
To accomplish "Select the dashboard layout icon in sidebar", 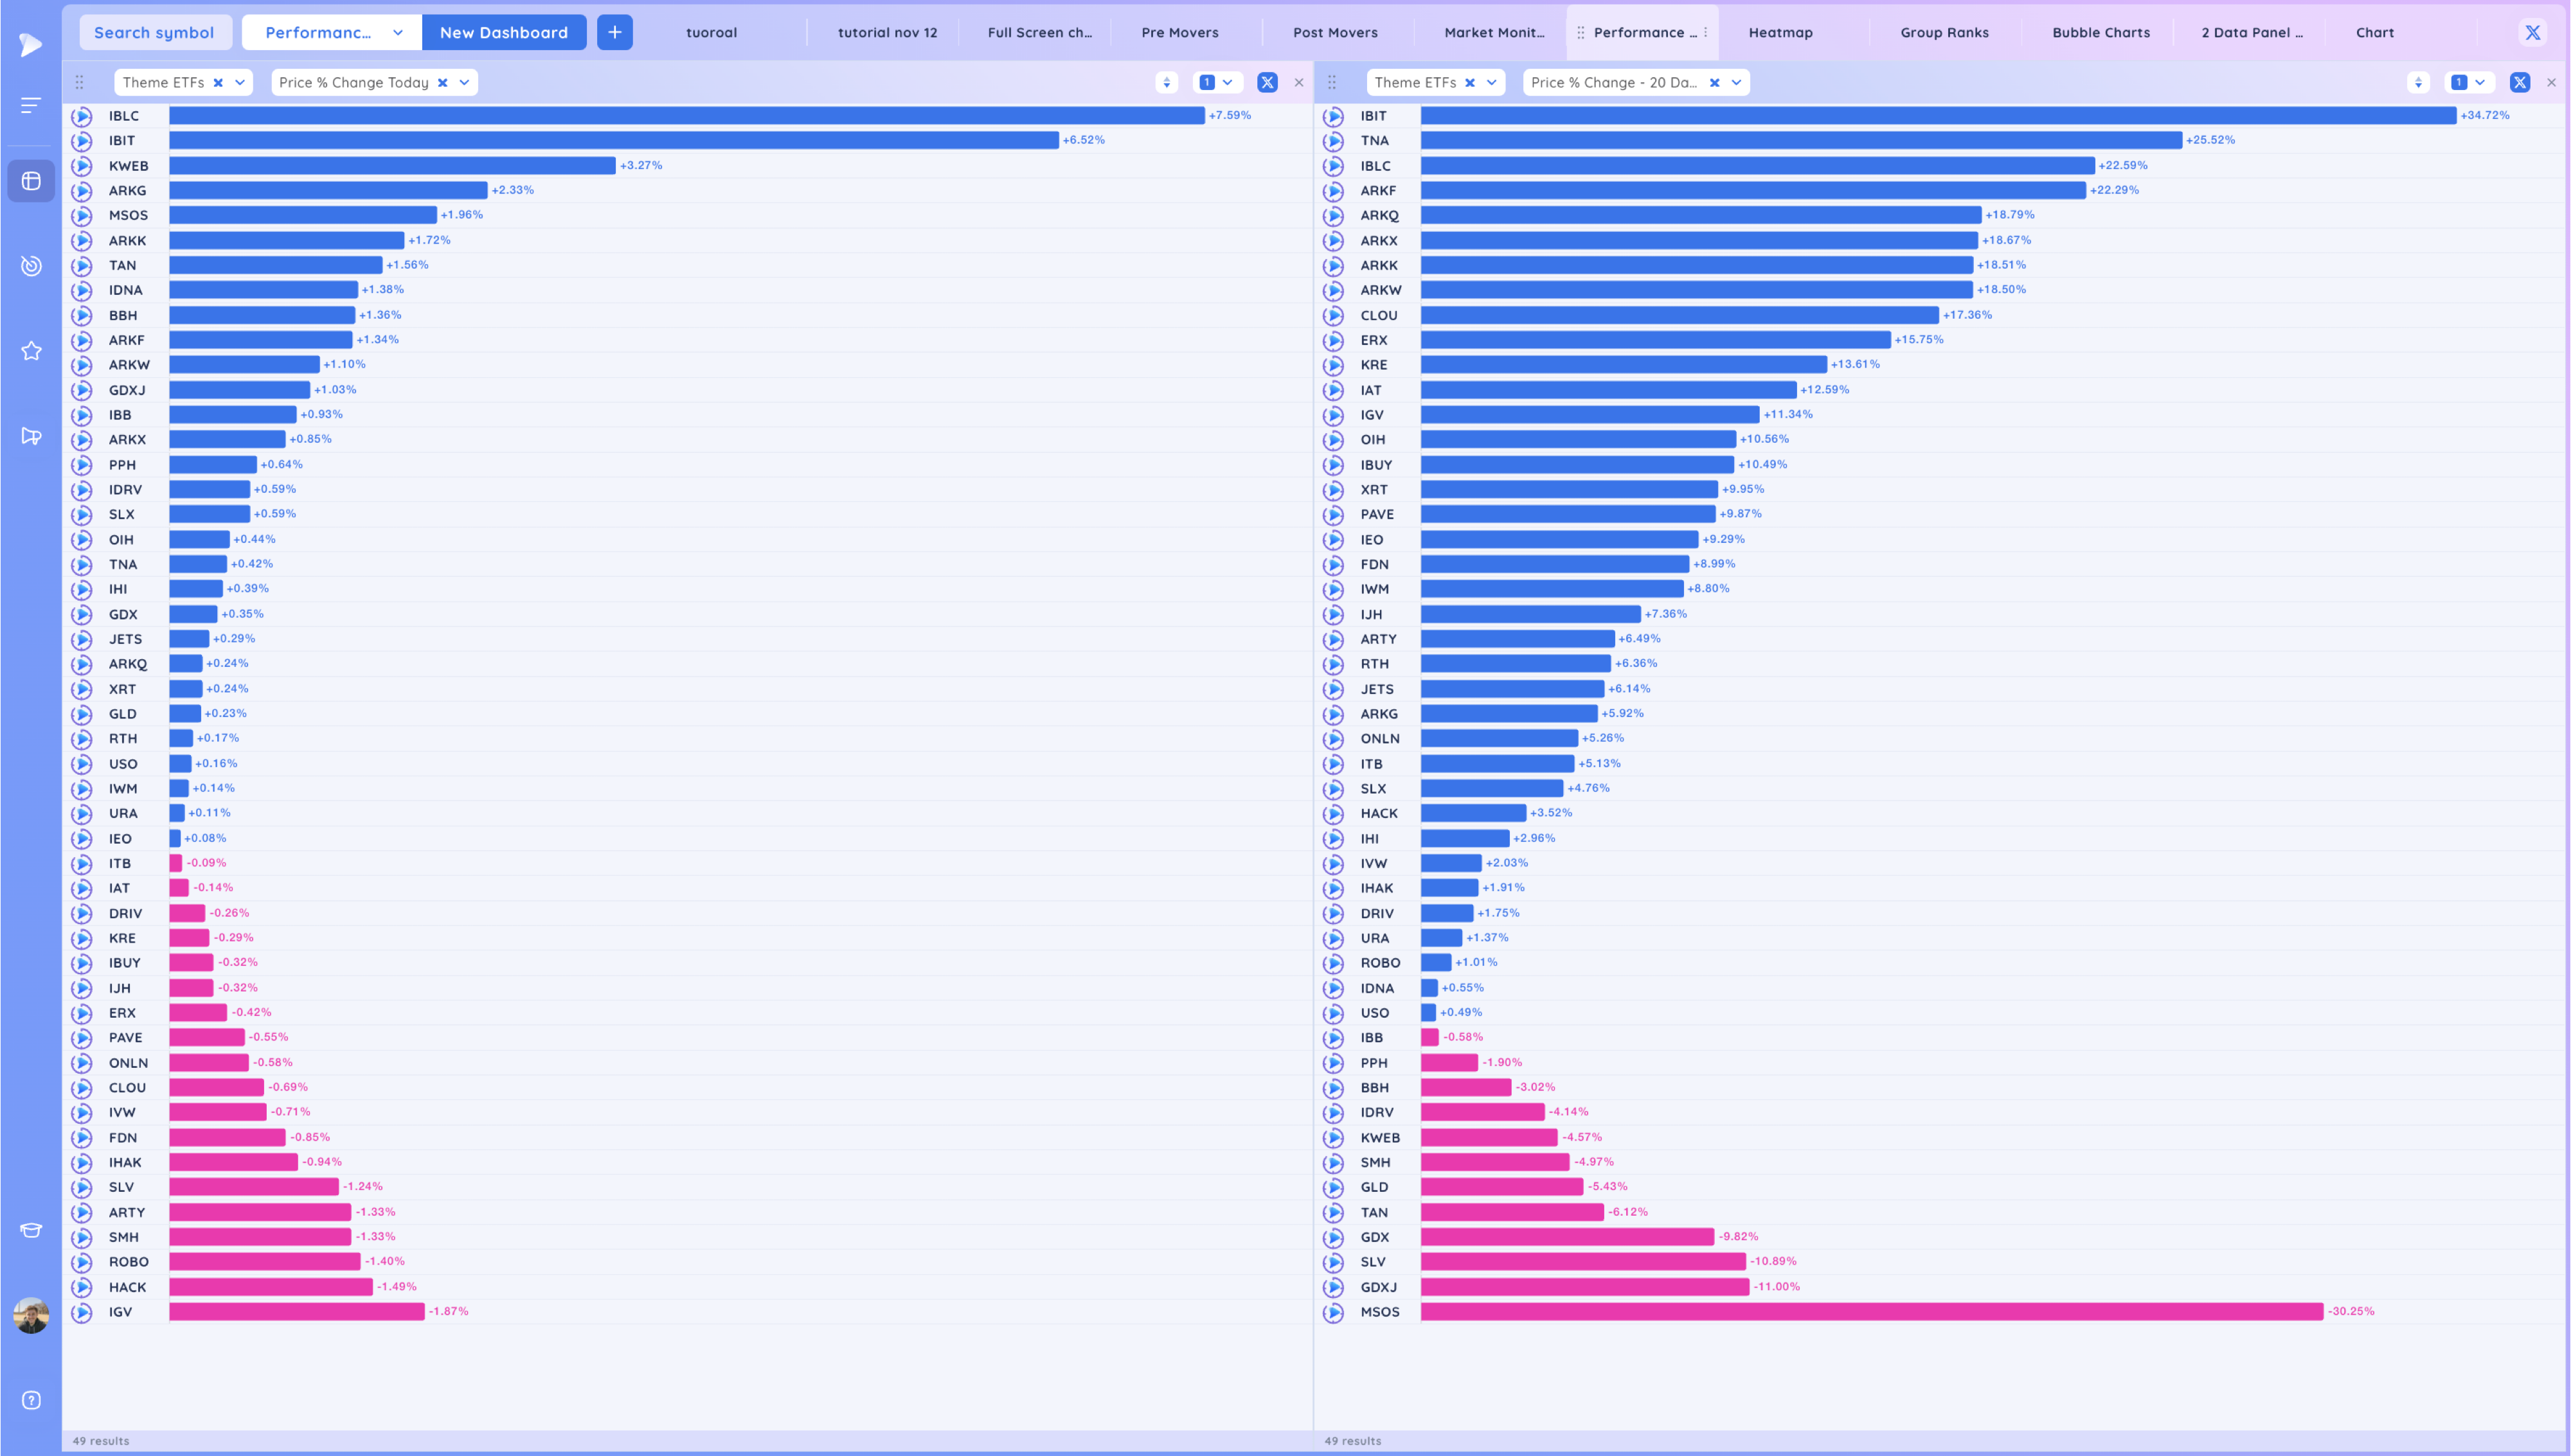I will (x=31, y=181).
